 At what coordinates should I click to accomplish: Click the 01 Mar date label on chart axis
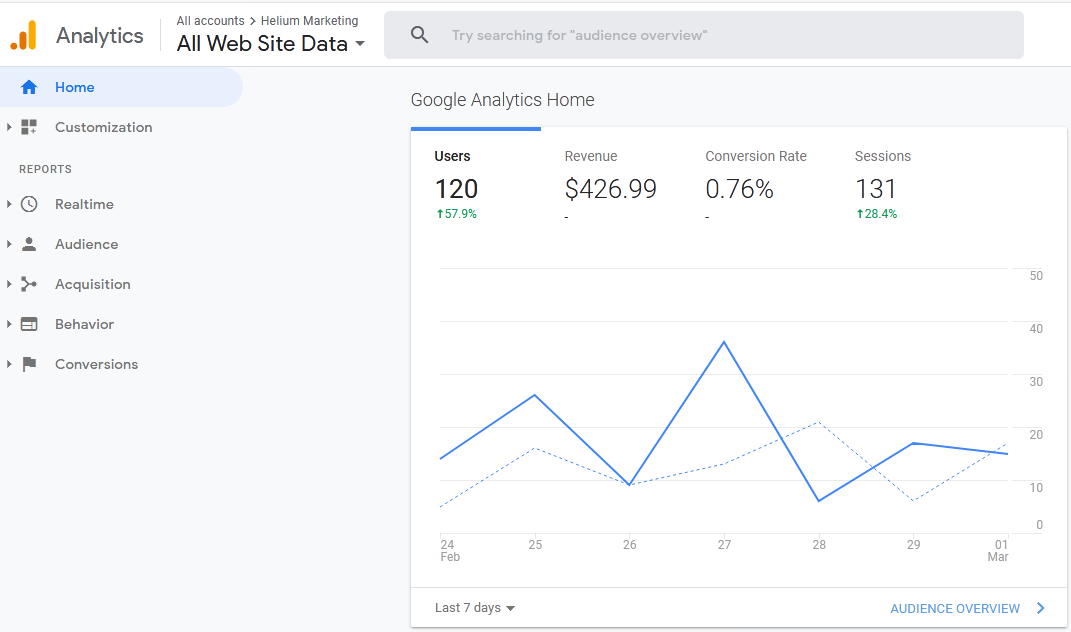point(998,551)
